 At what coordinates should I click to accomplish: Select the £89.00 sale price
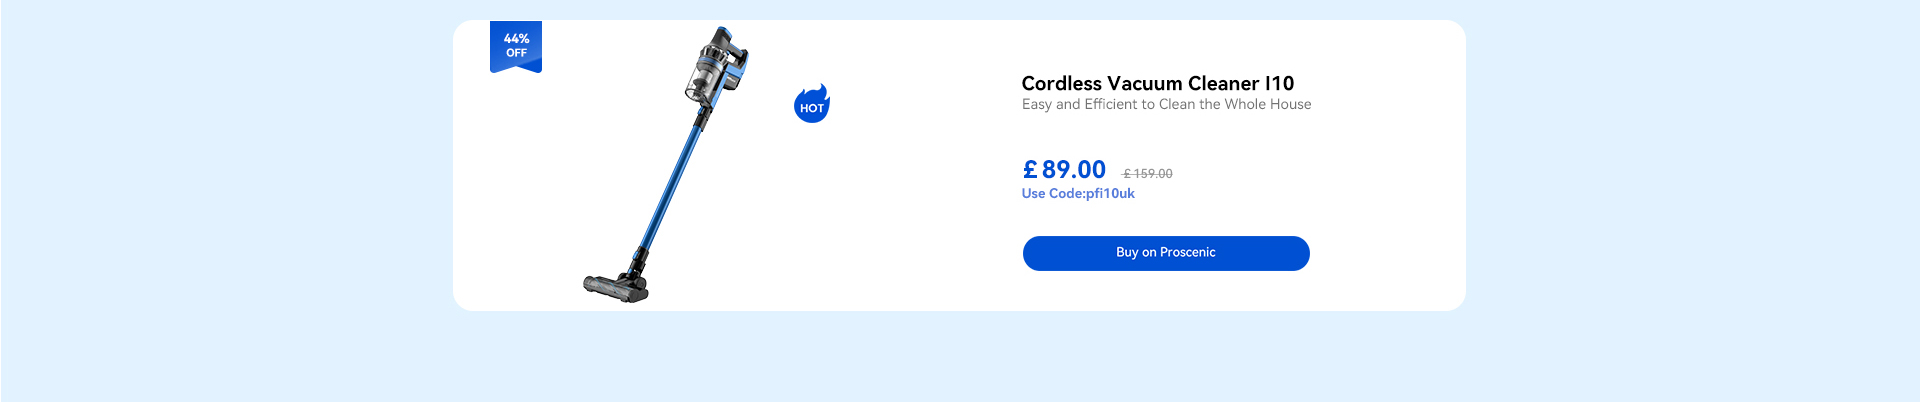(1064, 170)
